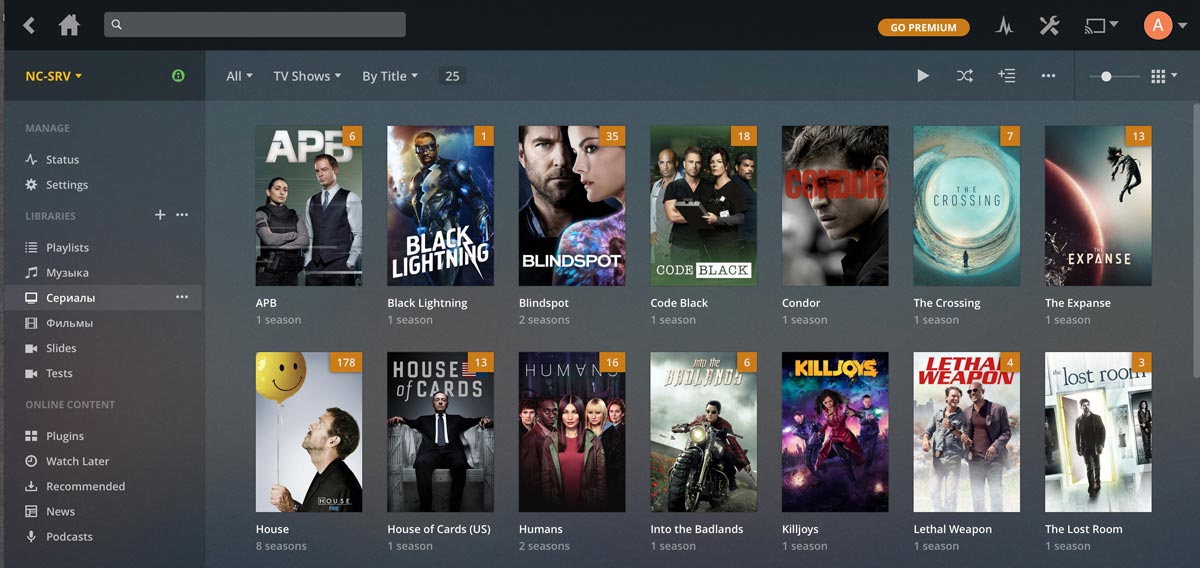The image size is (1200, 568).
Task: Open the By Title sort dropdown
Action: coord(390,76)
